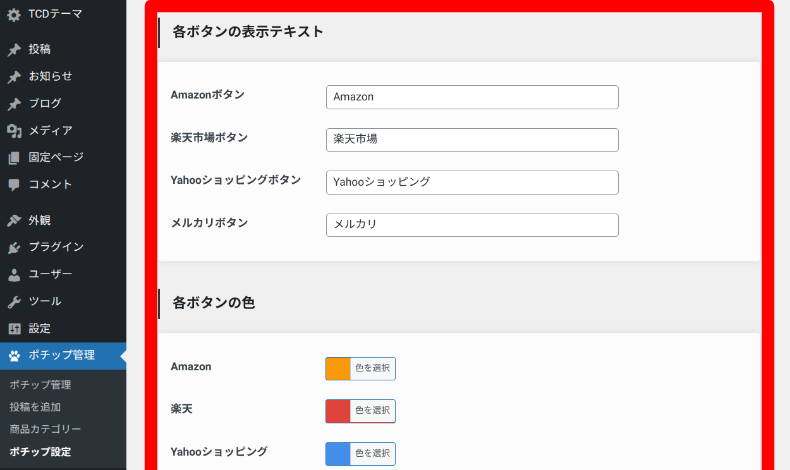Click the 投稿 pin icon
Viewport: 790px width, 470px height.
[x=14, y=49]
